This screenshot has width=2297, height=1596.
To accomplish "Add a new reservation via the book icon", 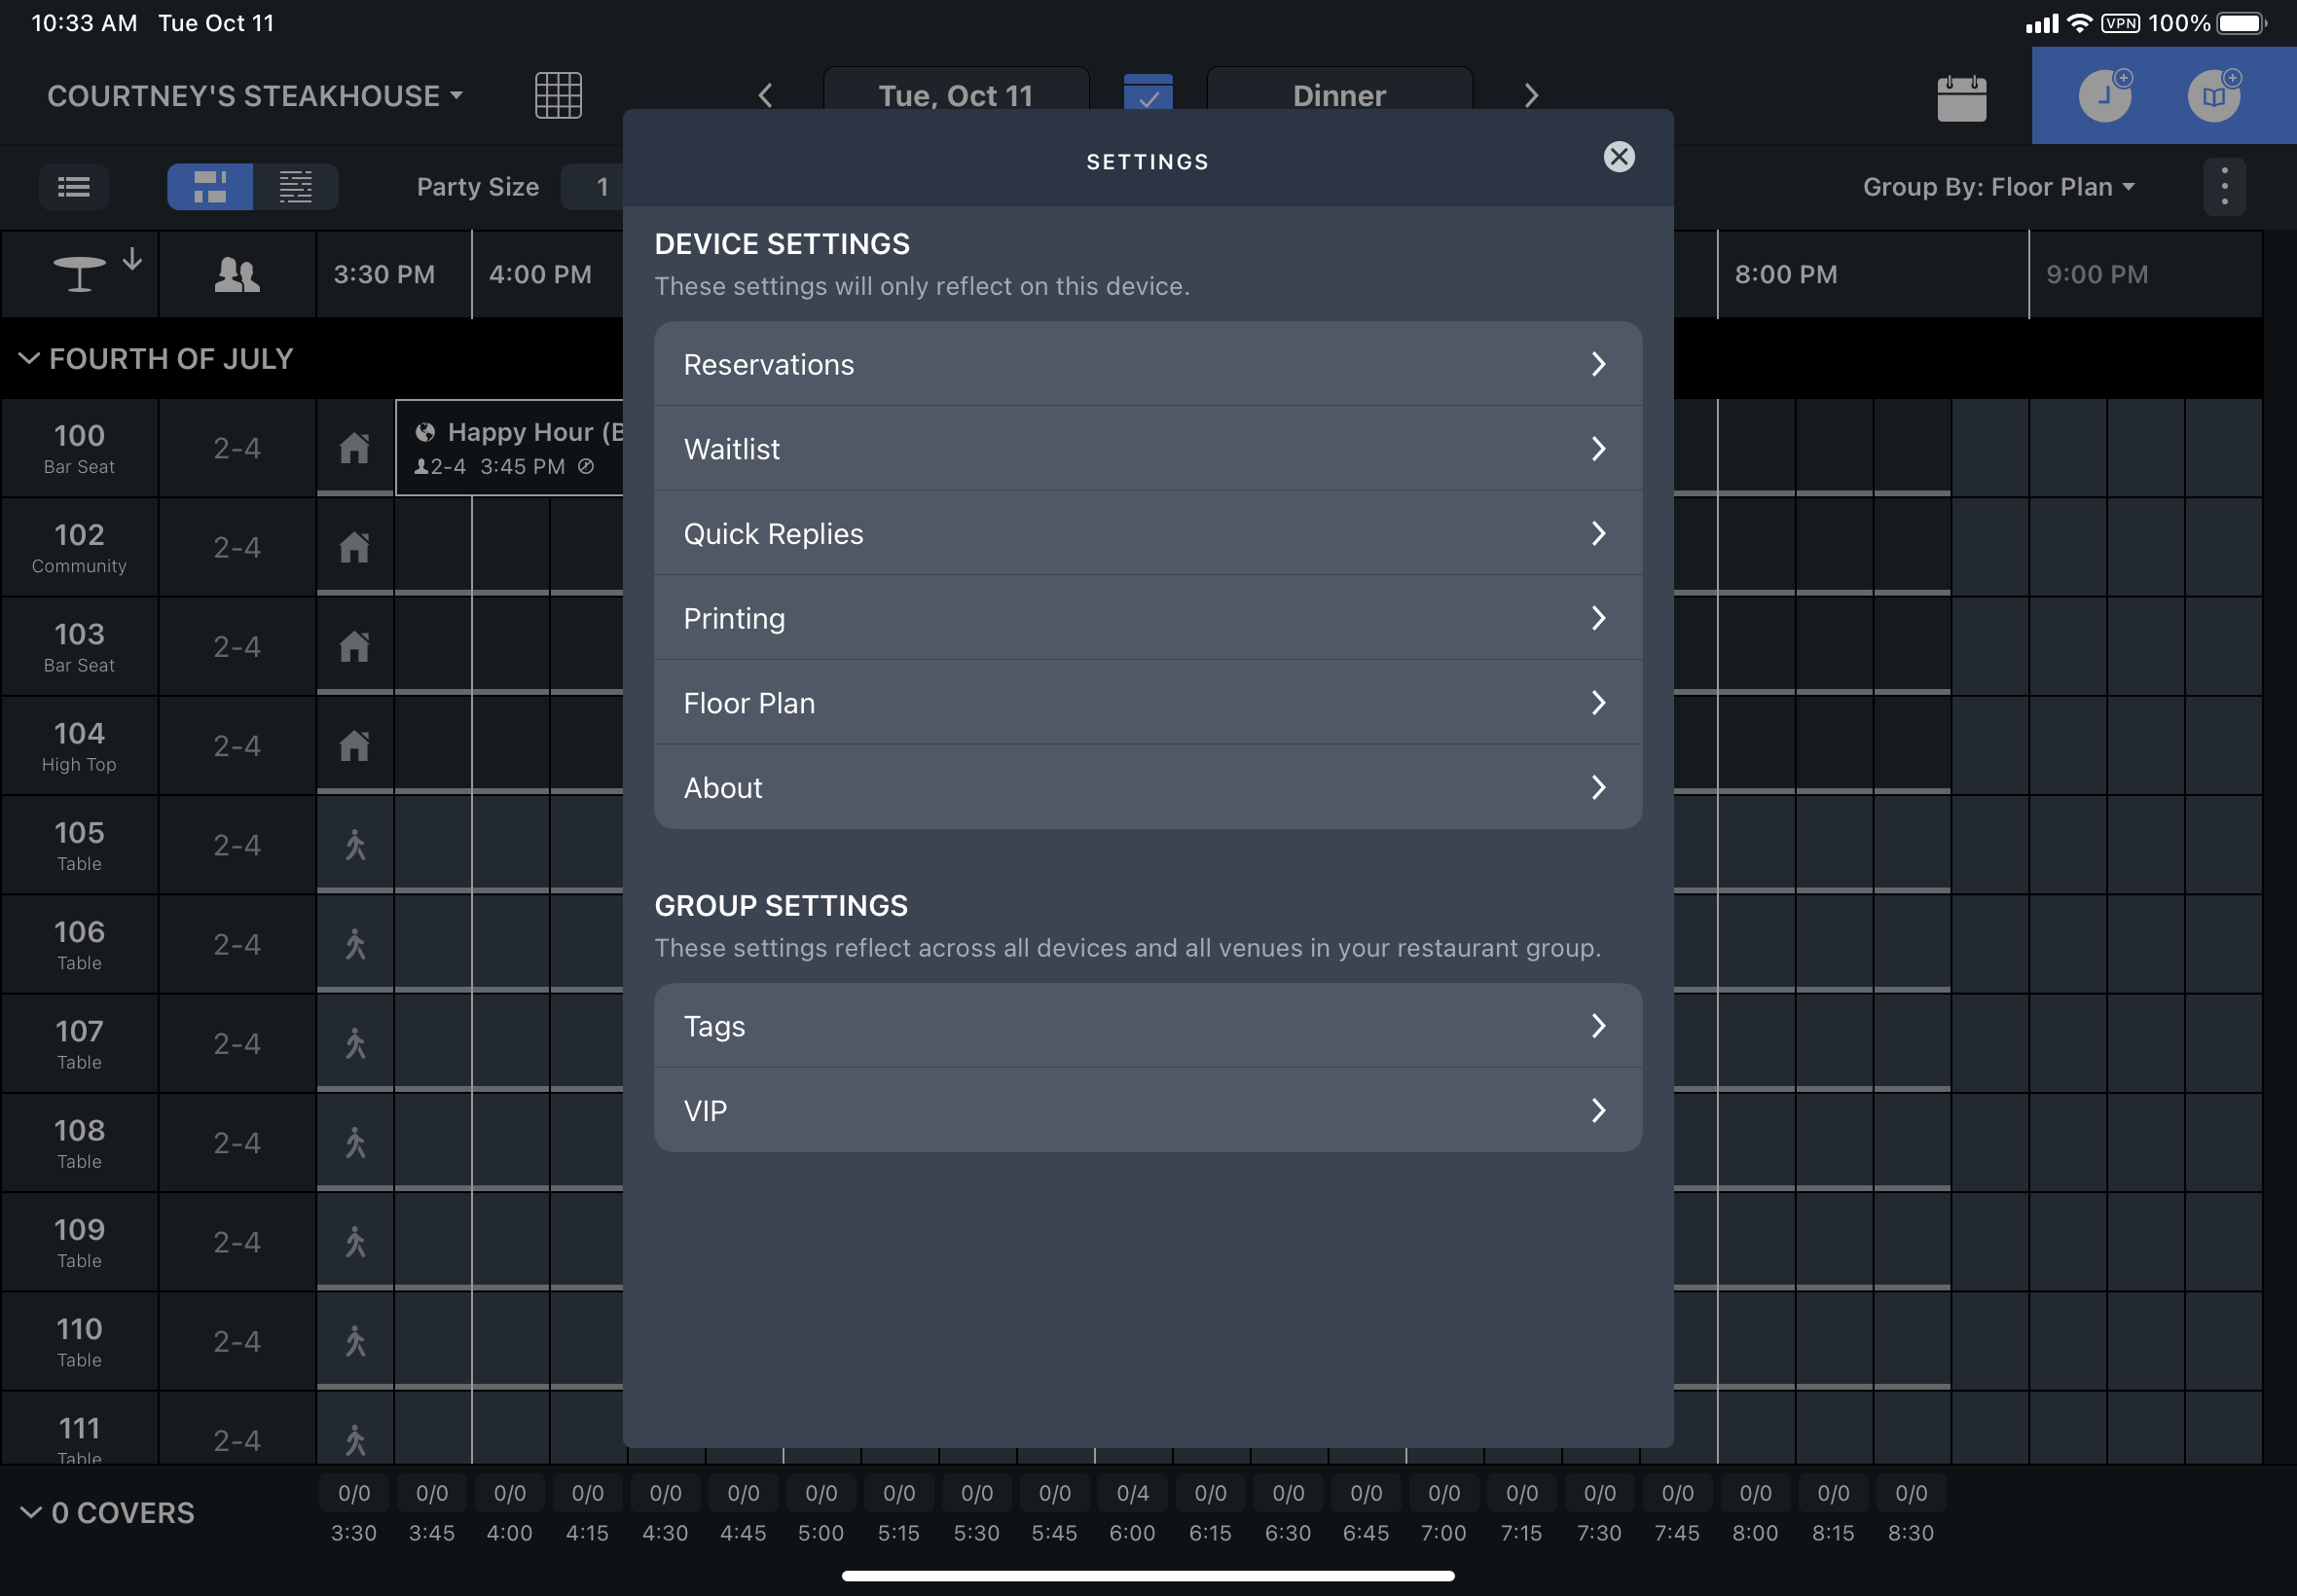I will click(2213, 96).
